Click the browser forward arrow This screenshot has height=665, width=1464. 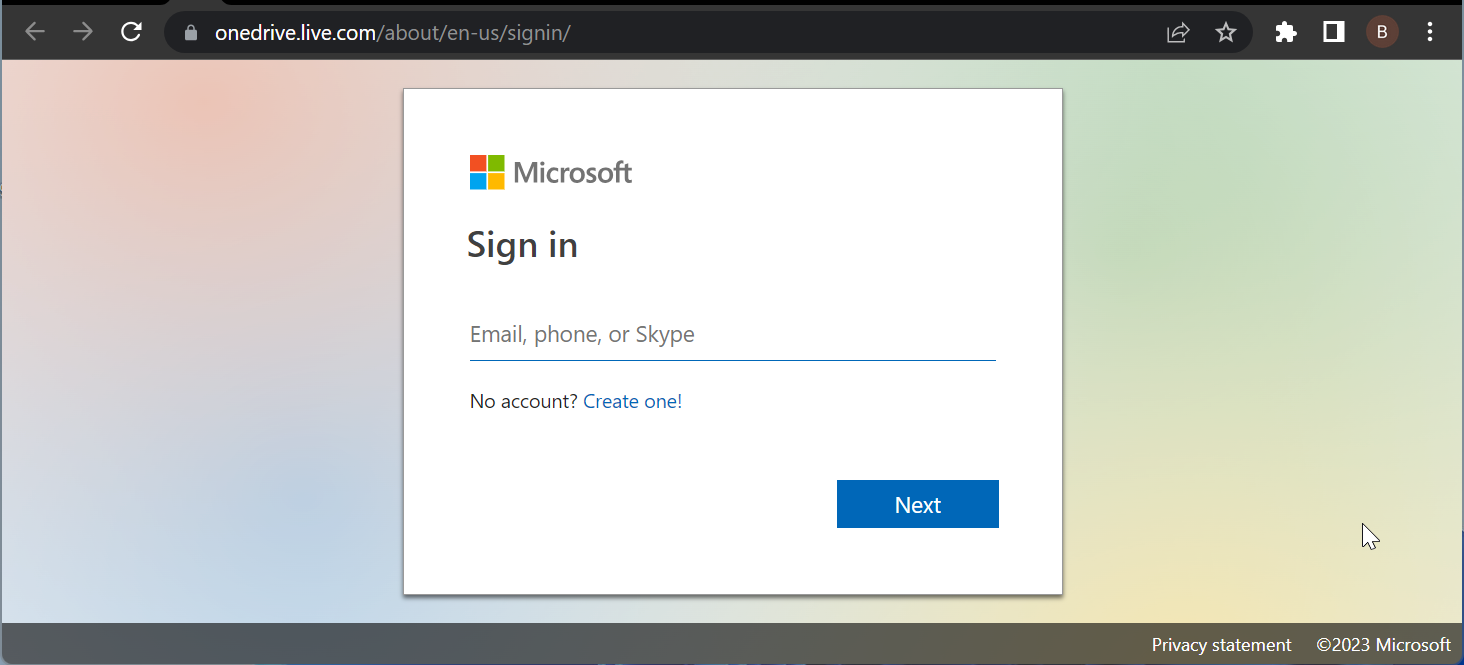[83, 32]
